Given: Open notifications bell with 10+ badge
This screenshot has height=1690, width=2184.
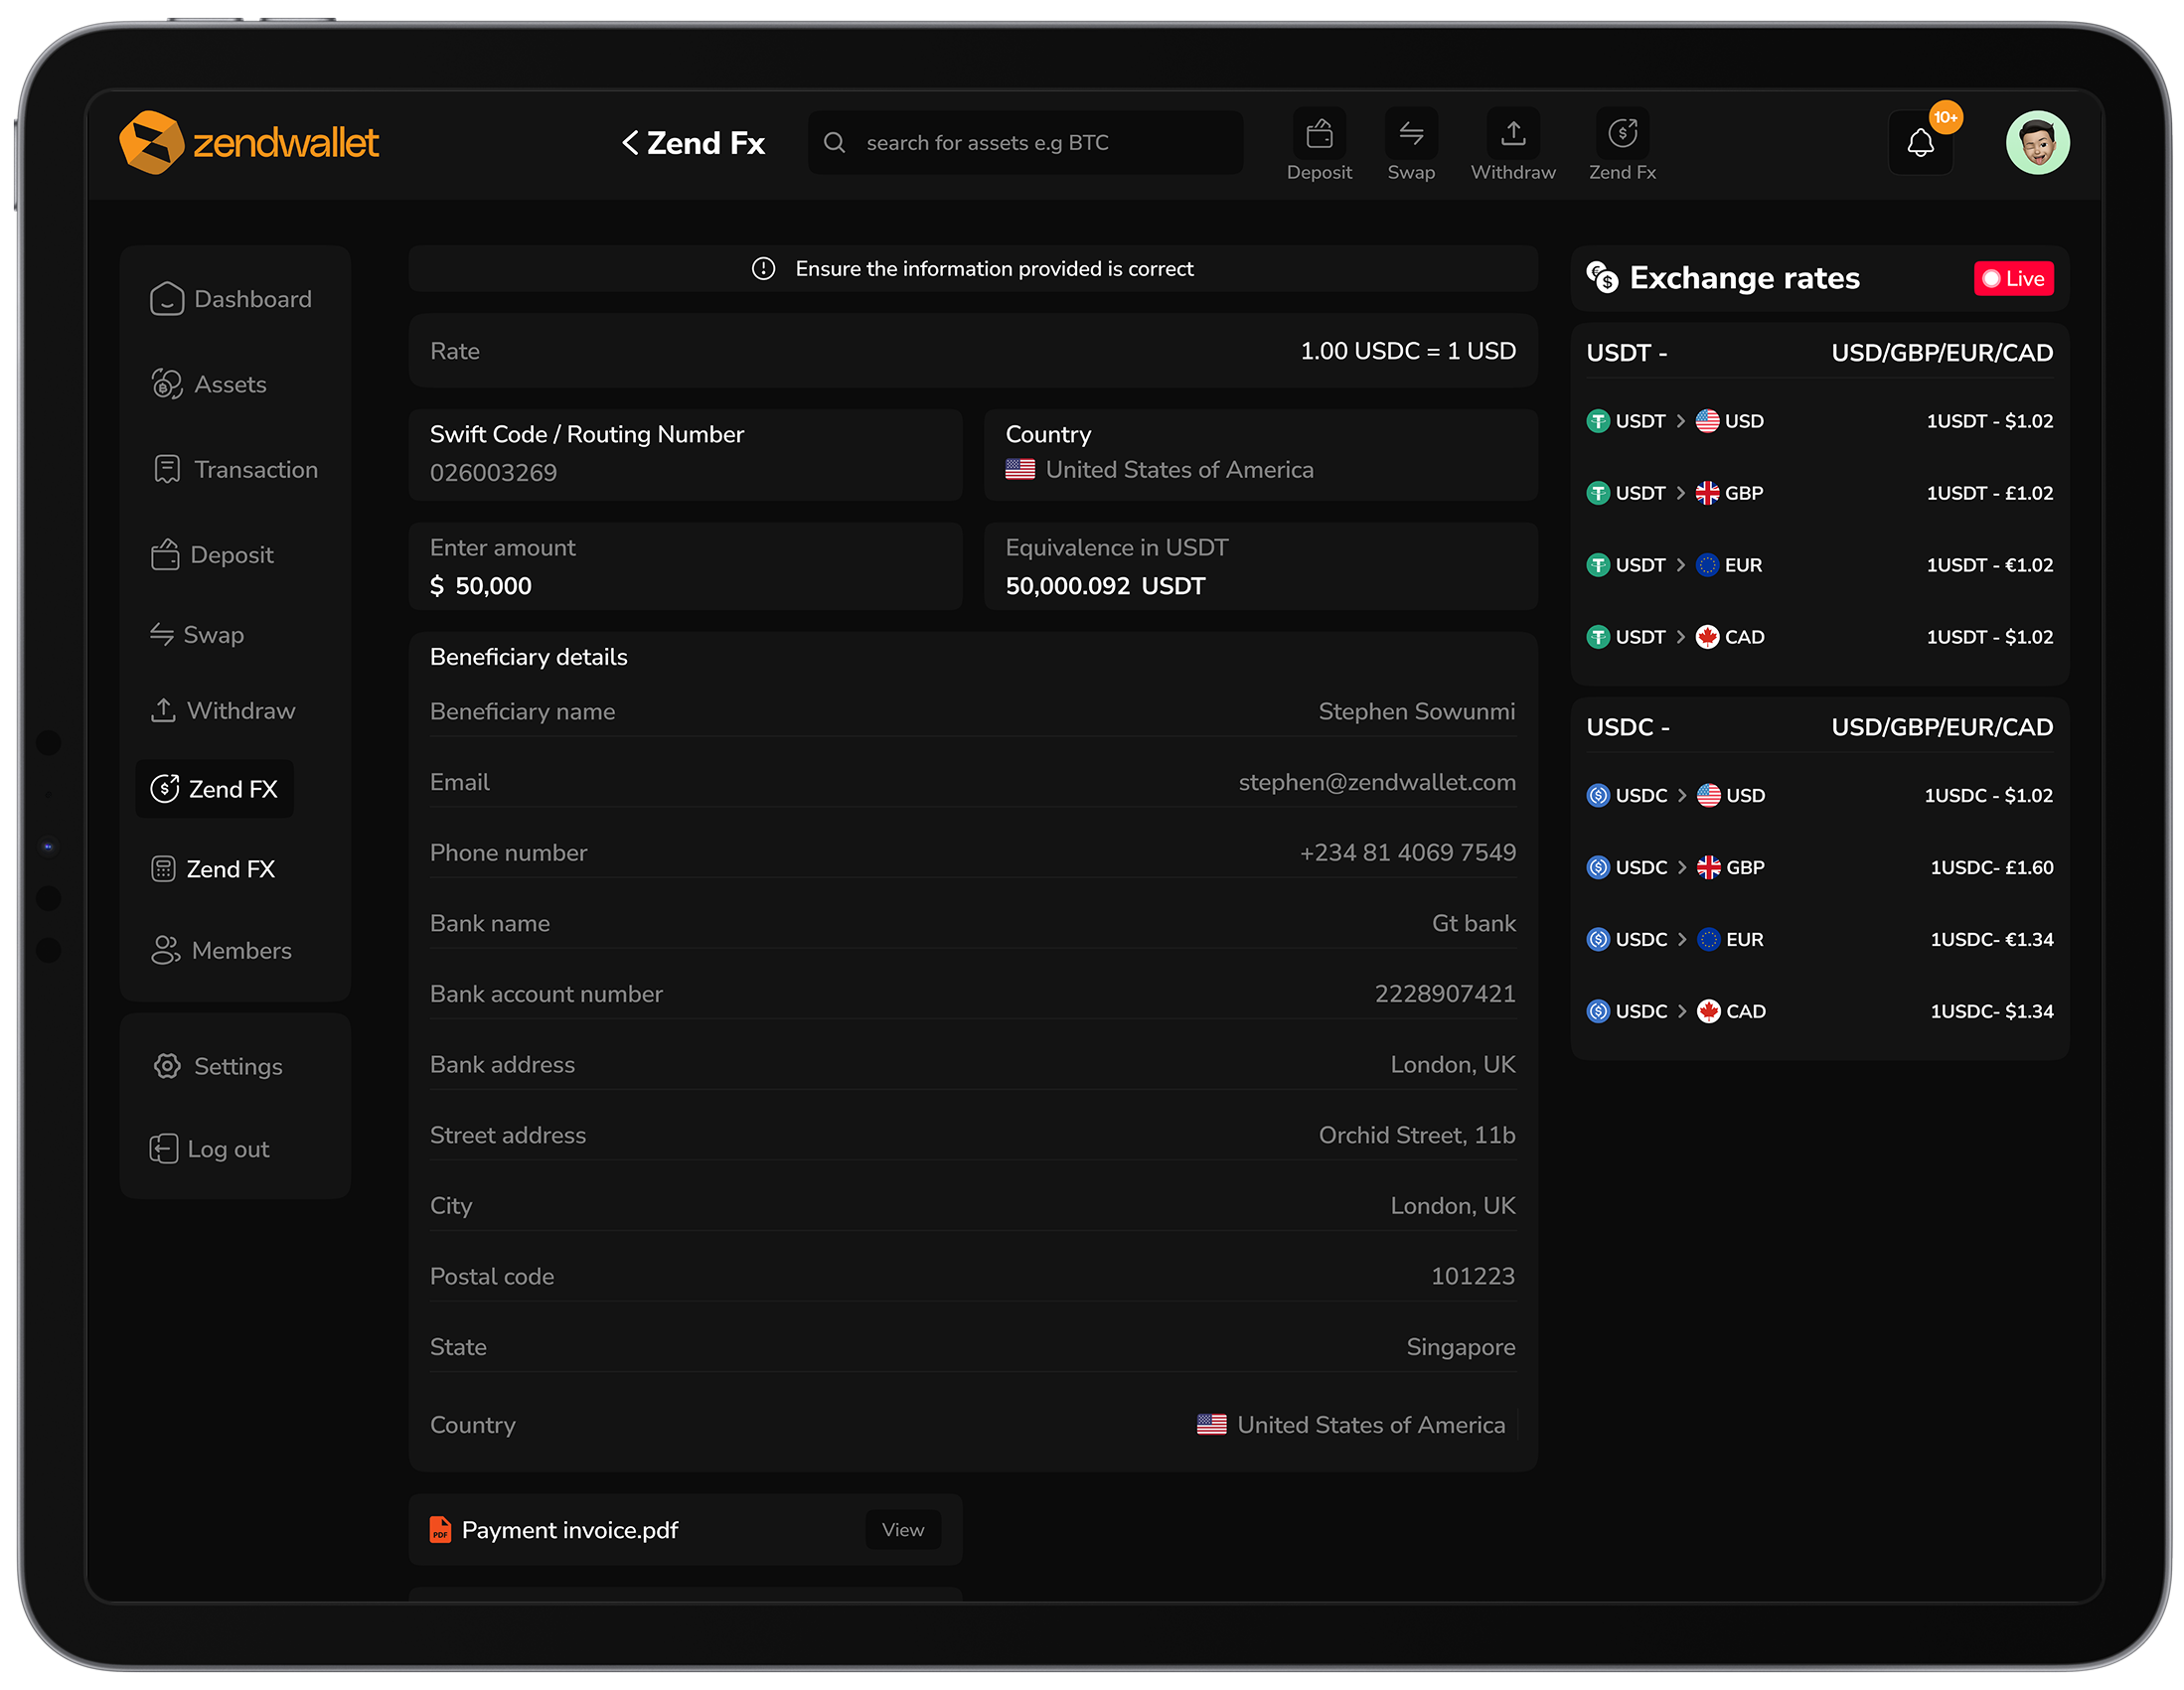Looking at the screenshot, I should click(1920, 143).
